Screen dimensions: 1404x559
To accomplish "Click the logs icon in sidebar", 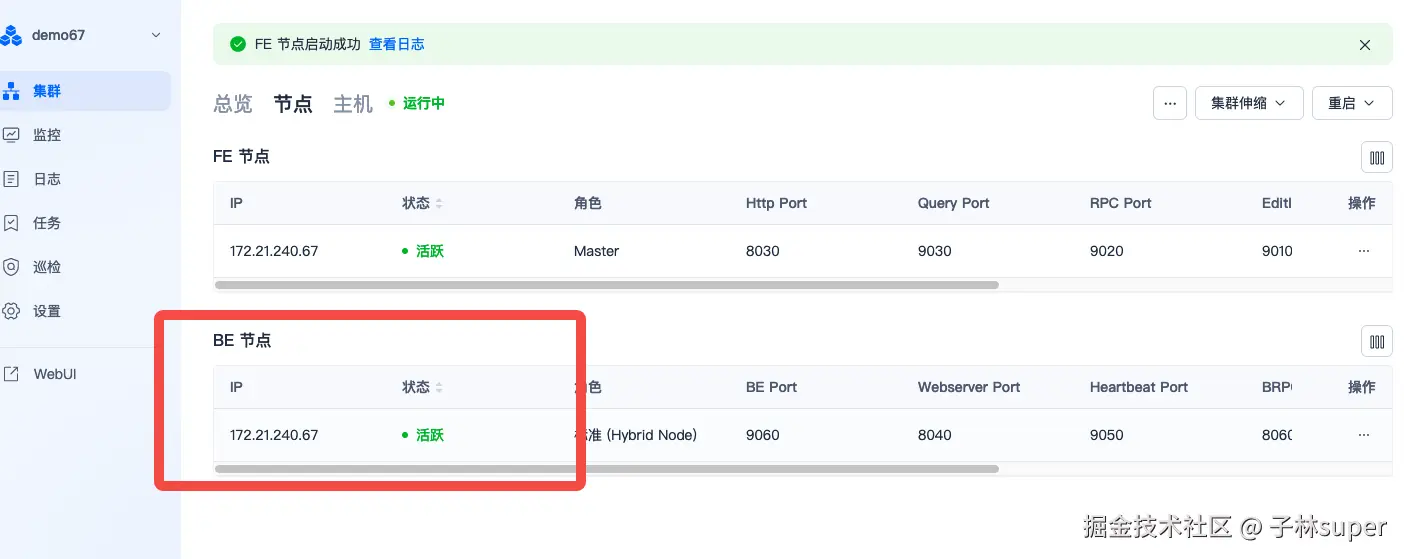I will point(12,179).
